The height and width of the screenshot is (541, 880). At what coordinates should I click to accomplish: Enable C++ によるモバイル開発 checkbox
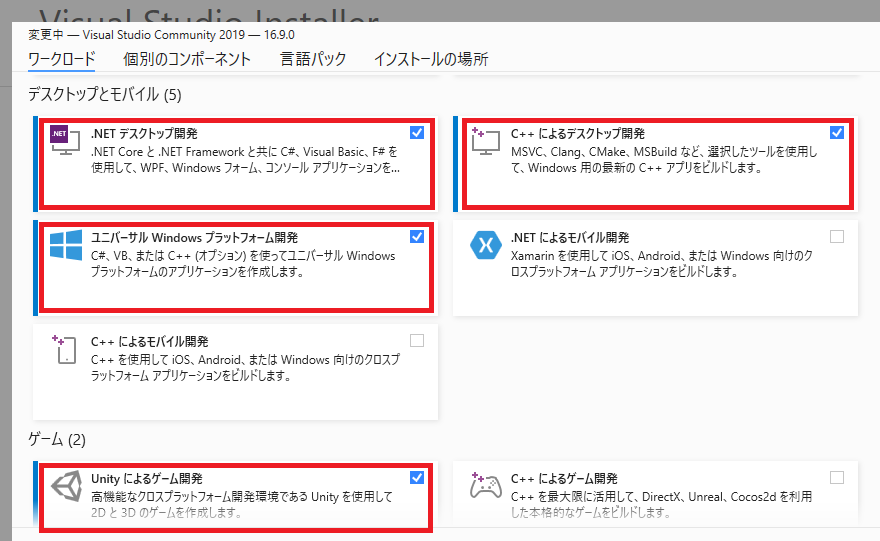pyautogui.click(x=417, y=340)
